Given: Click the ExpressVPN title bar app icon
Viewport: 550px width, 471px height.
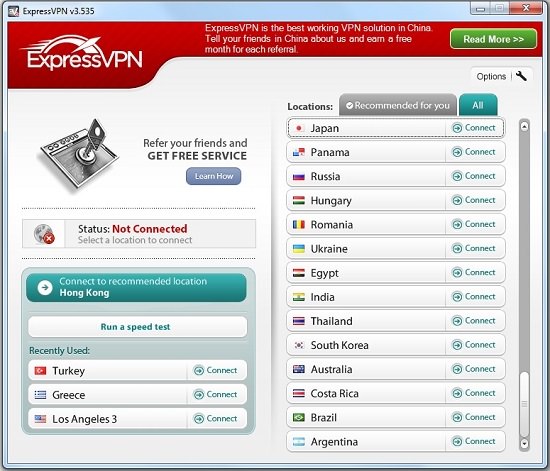Looking at the screenshot, I should pyautogui.click(x=13, y=11).
